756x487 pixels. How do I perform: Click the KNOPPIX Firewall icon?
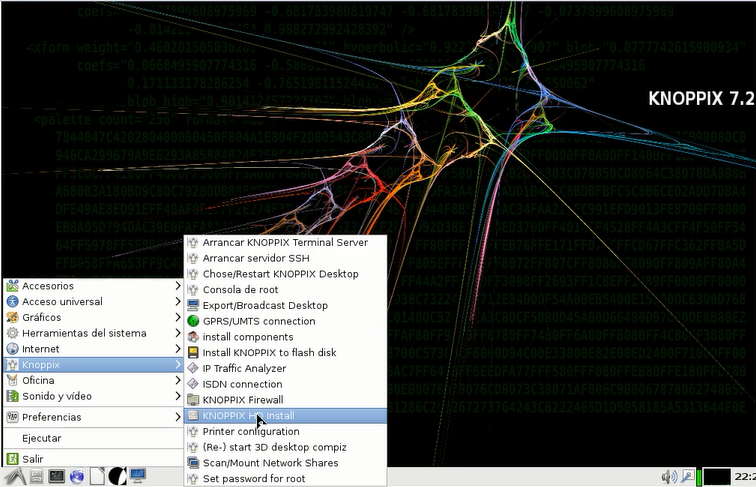pyautogui.click(x=193, y=400)
